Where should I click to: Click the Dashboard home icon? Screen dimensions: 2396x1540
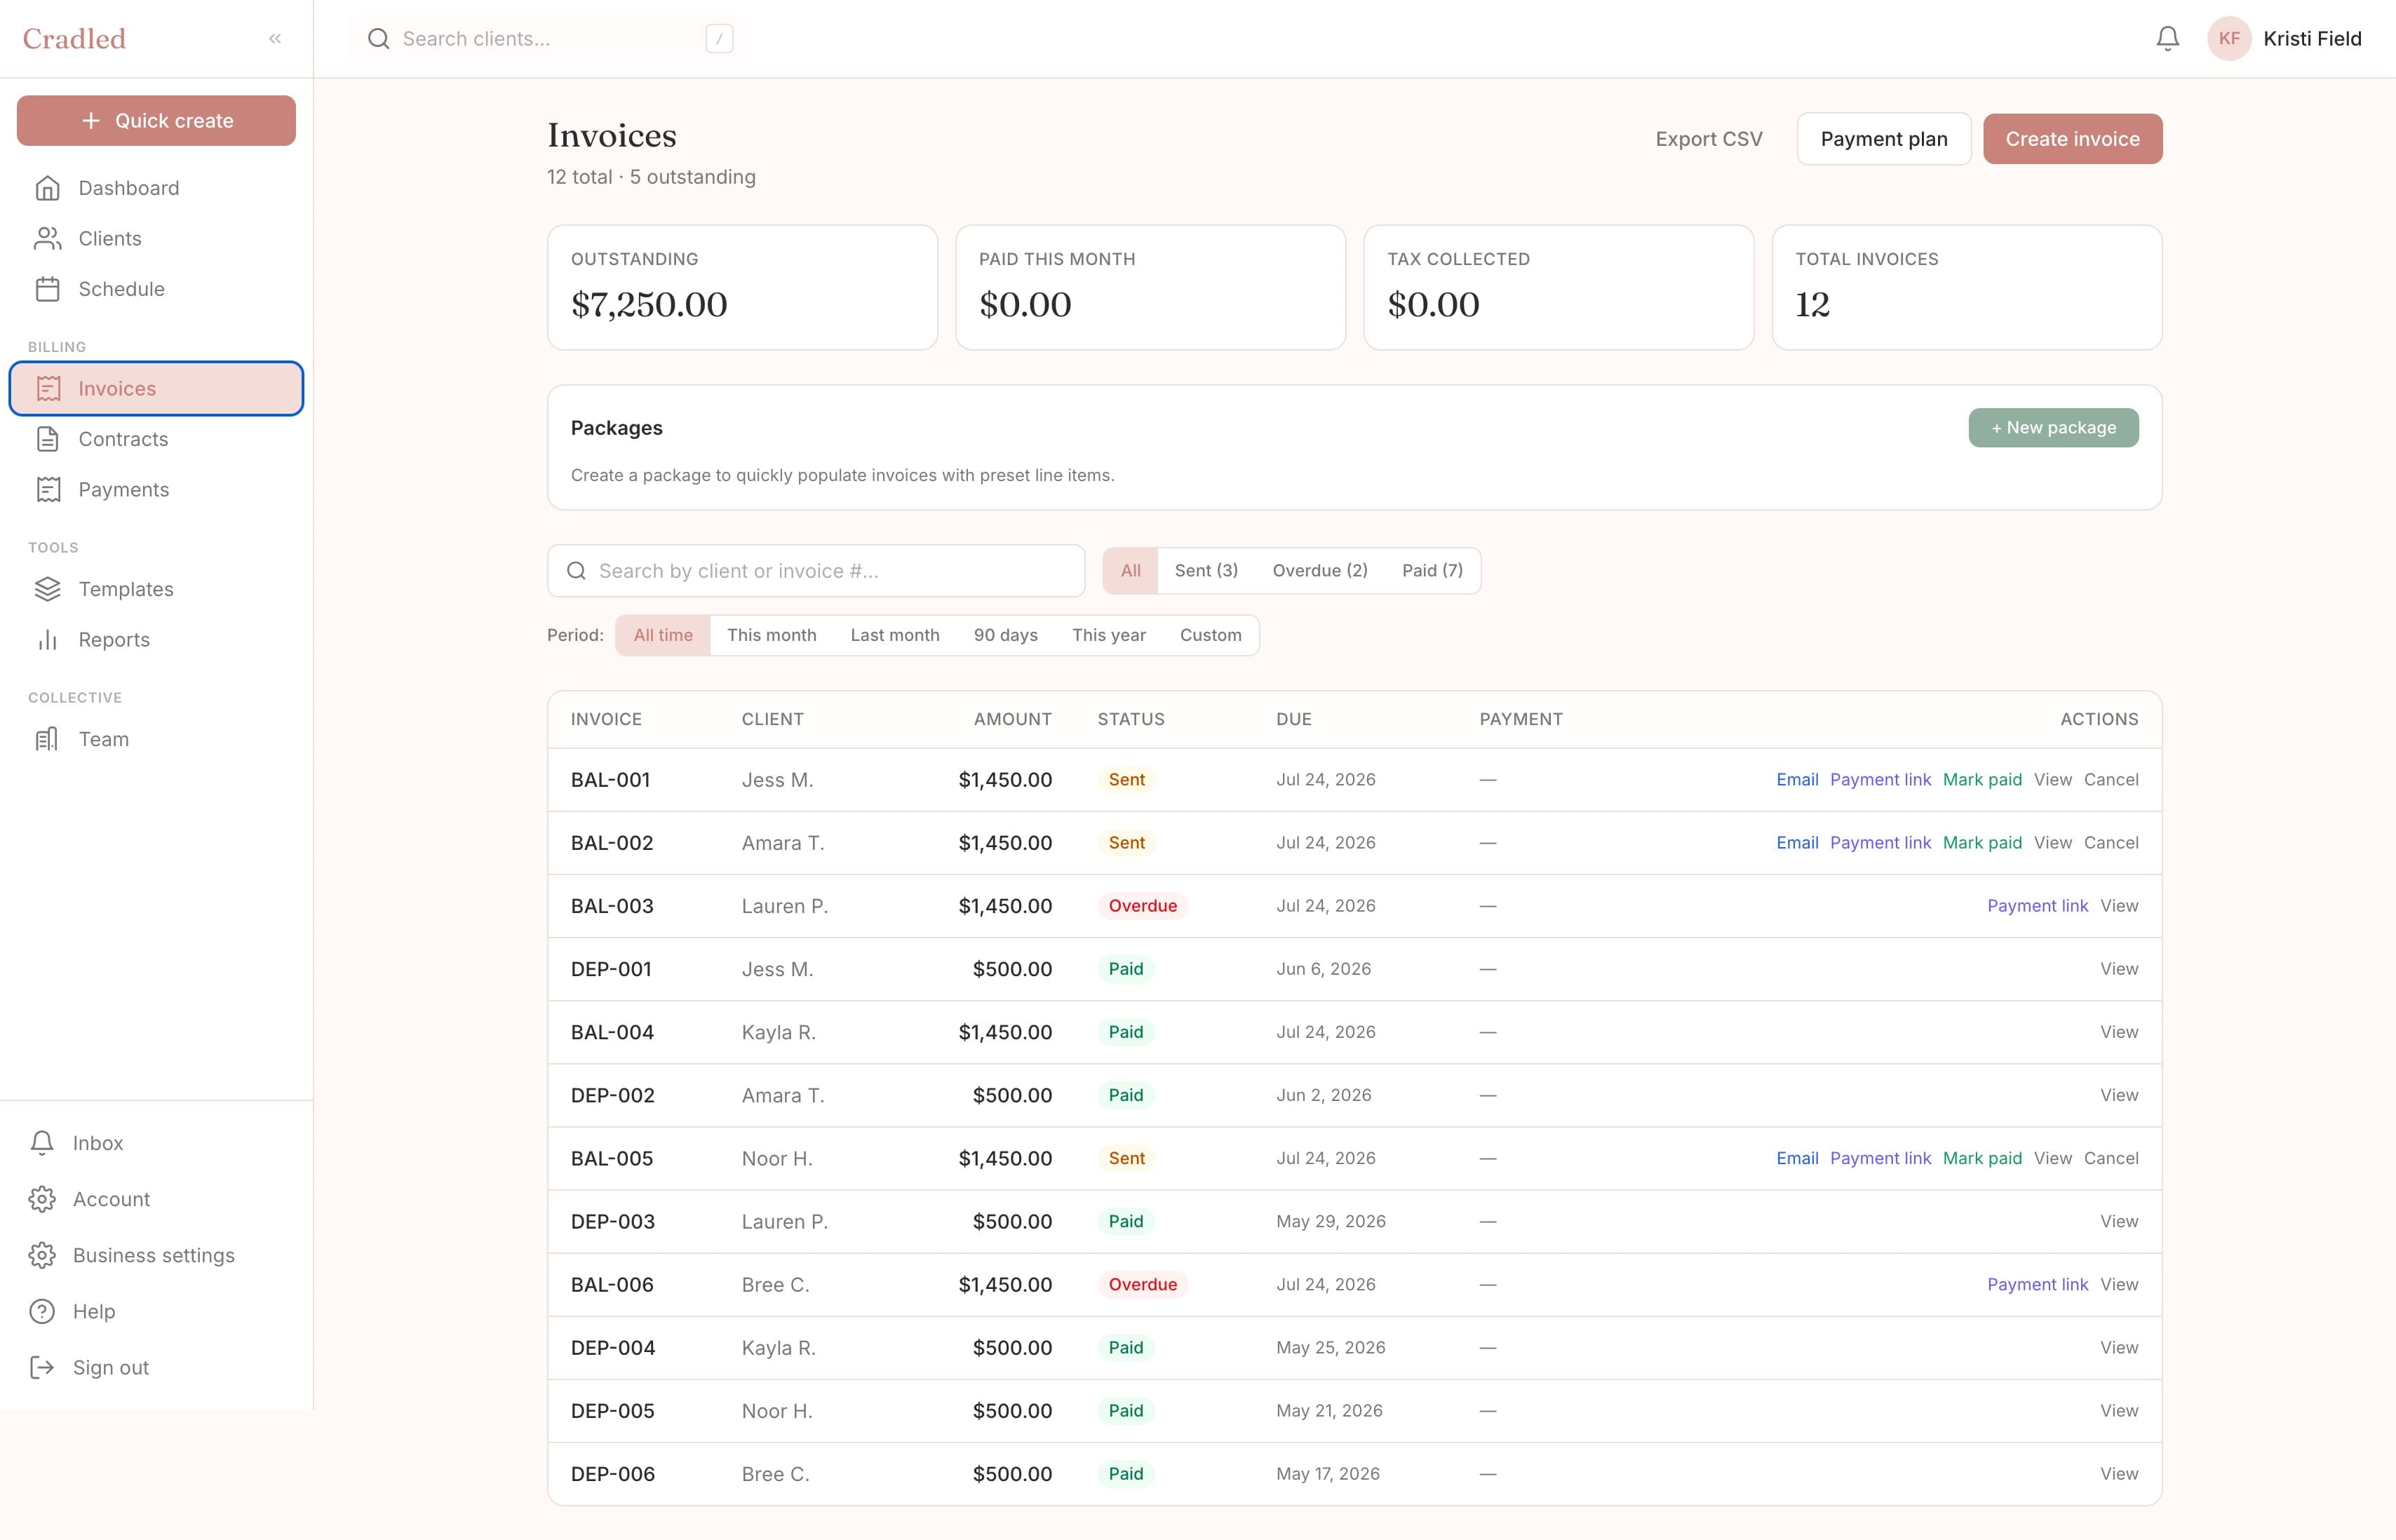coord(48,188)
